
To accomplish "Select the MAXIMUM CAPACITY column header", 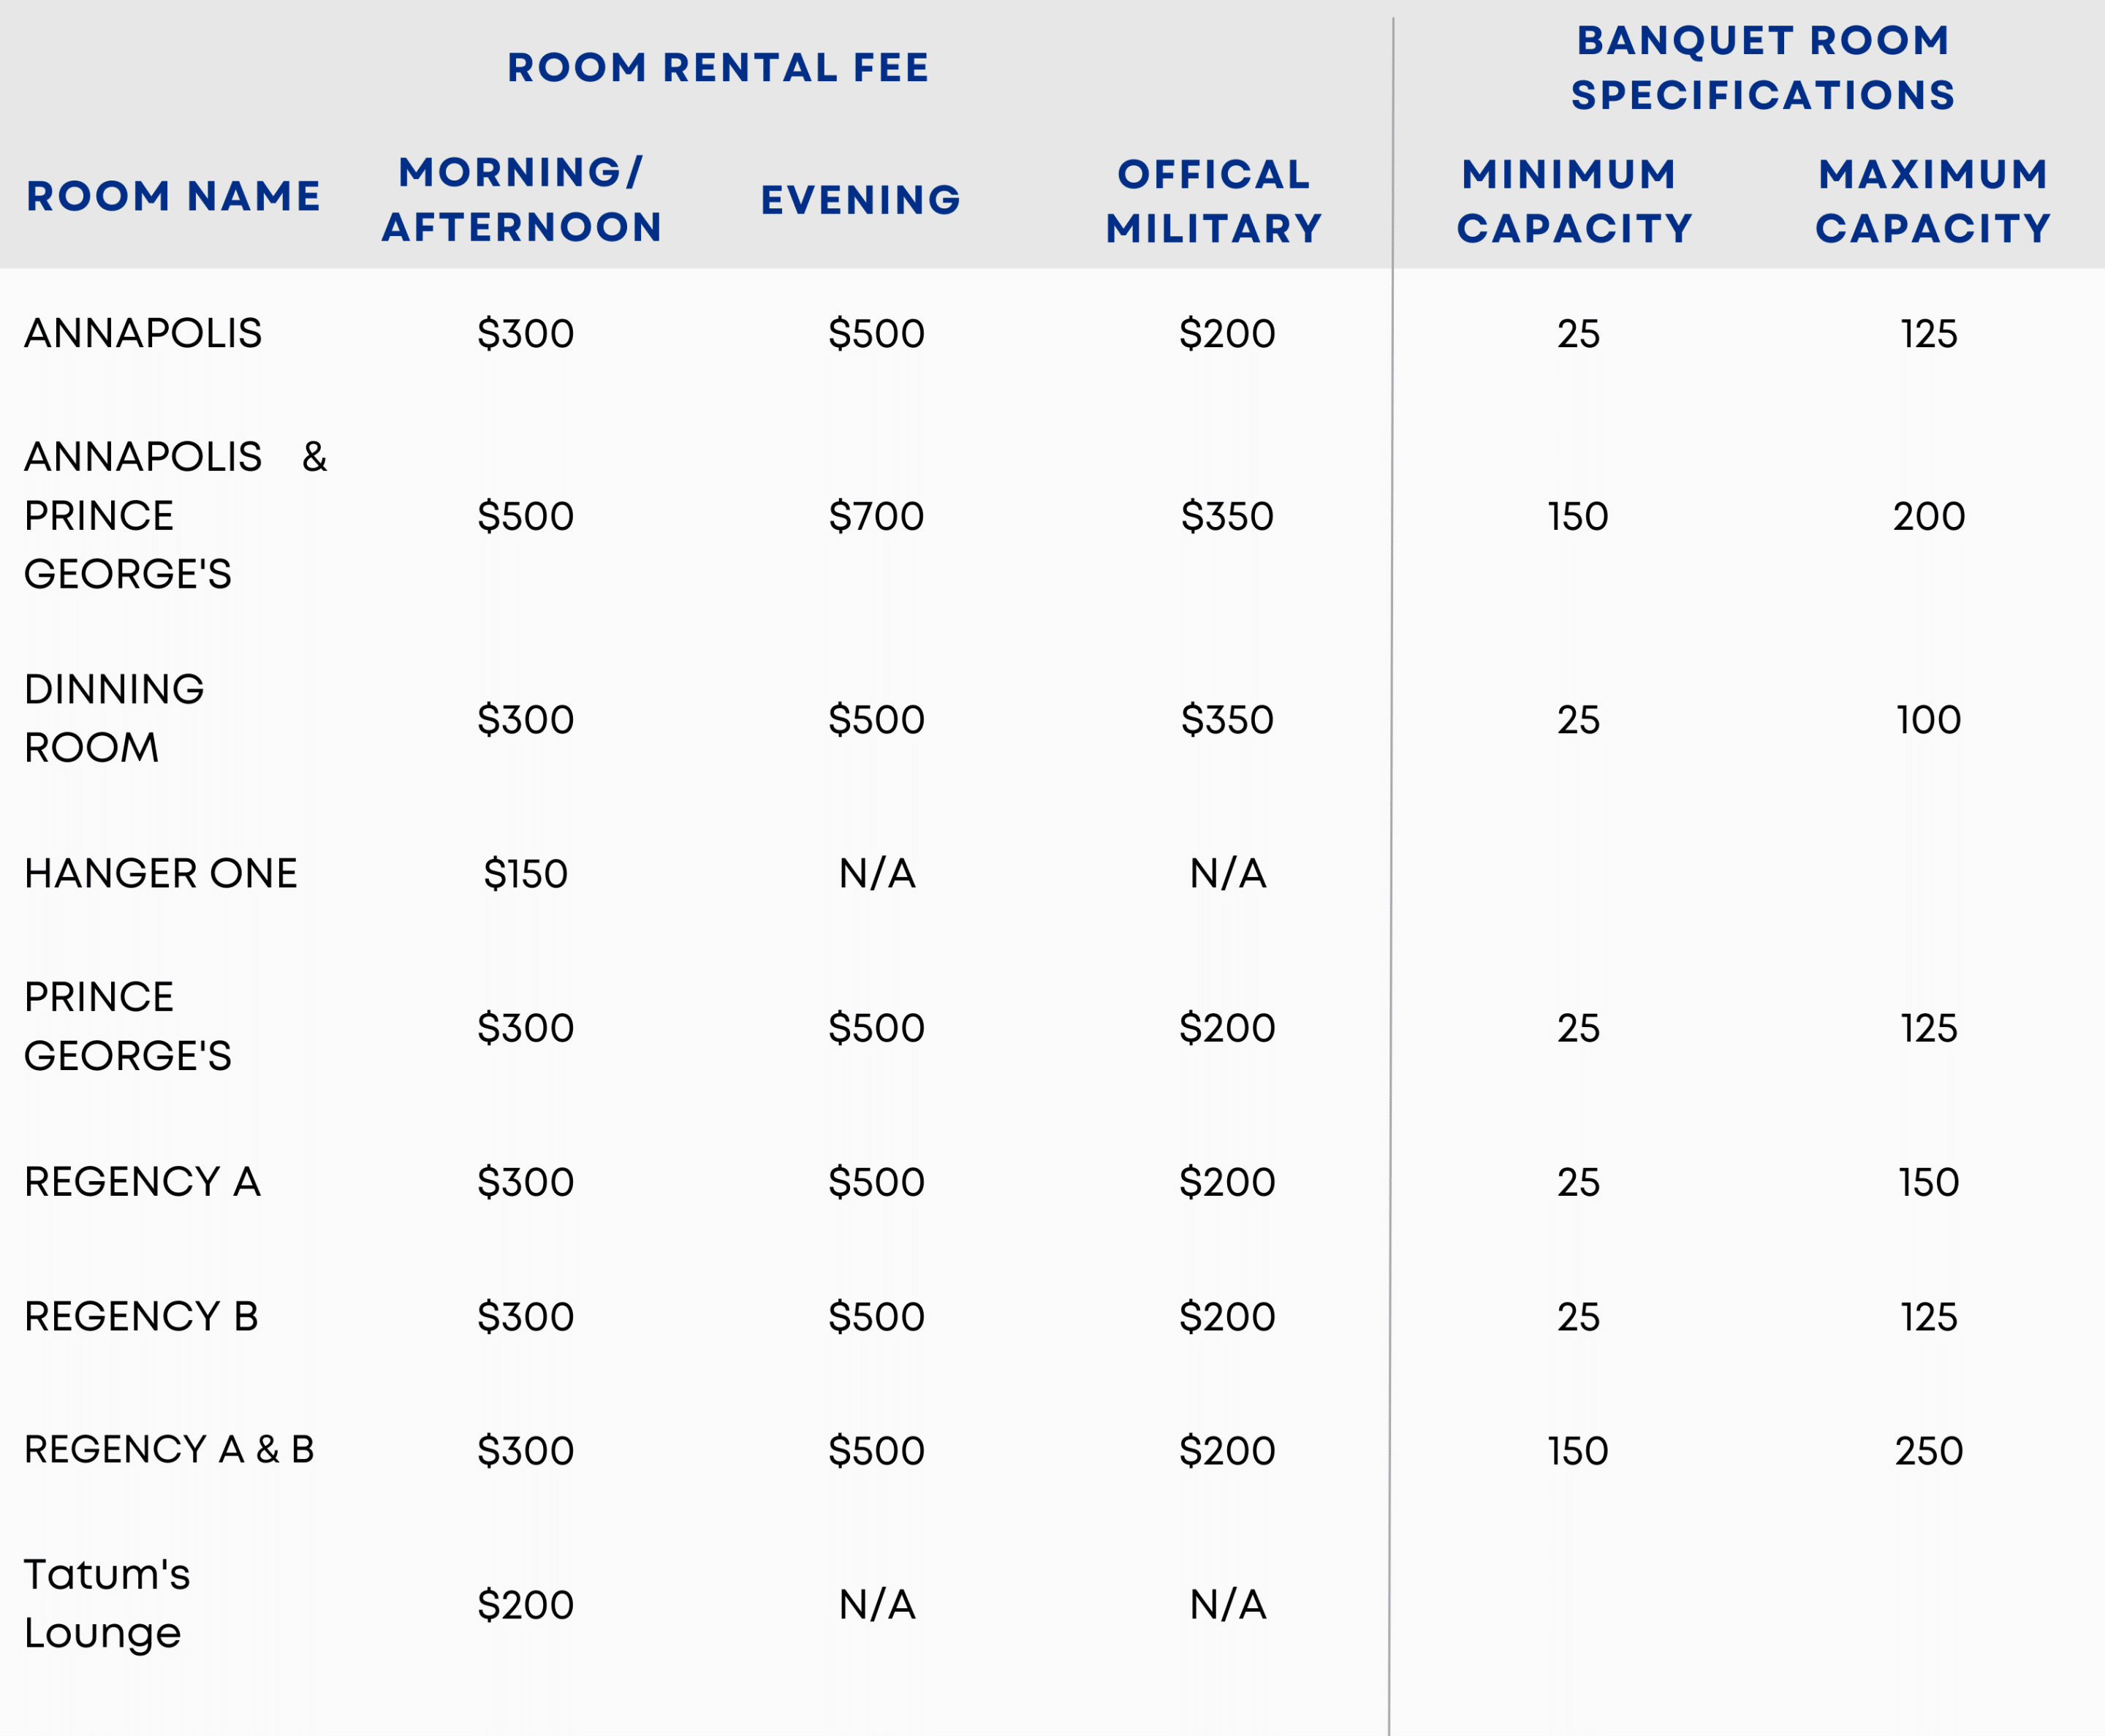I will (x=1933, y=202).
